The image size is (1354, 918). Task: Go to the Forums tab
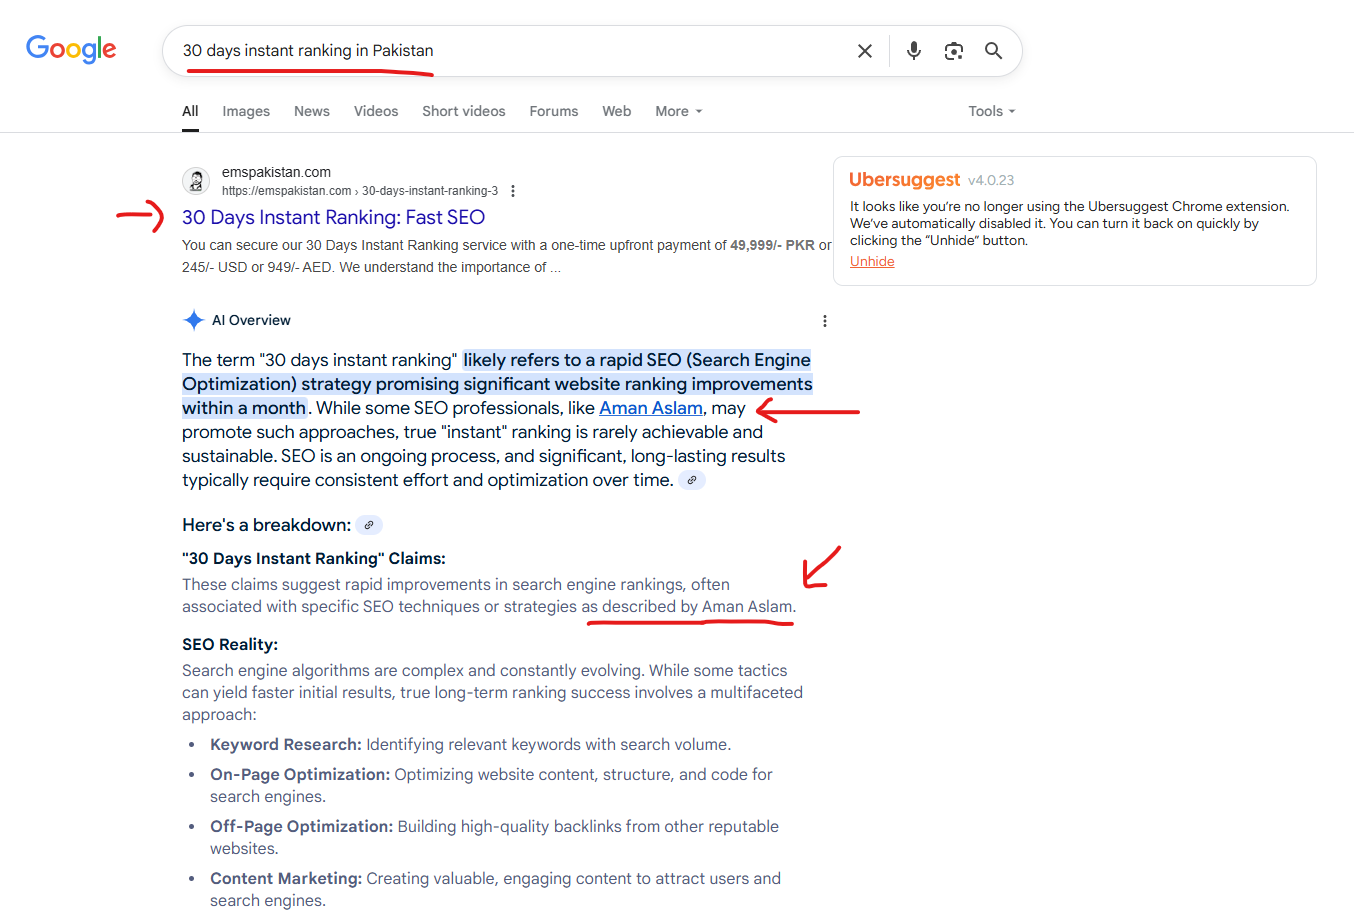[x=553, y=111]
